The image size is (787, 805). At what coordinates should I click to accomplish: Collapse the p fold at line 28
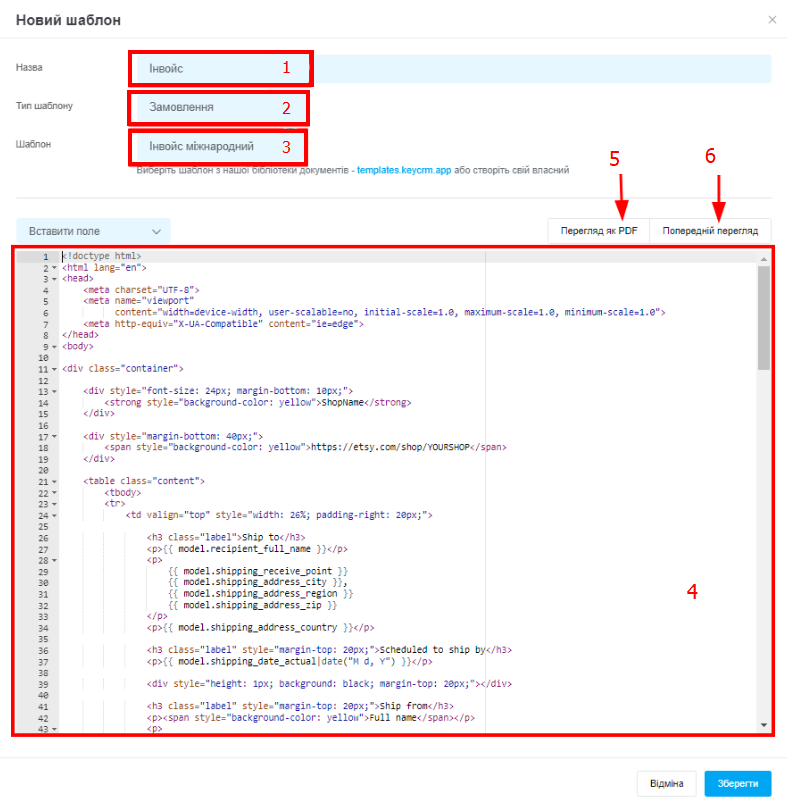tap(54, 561)
